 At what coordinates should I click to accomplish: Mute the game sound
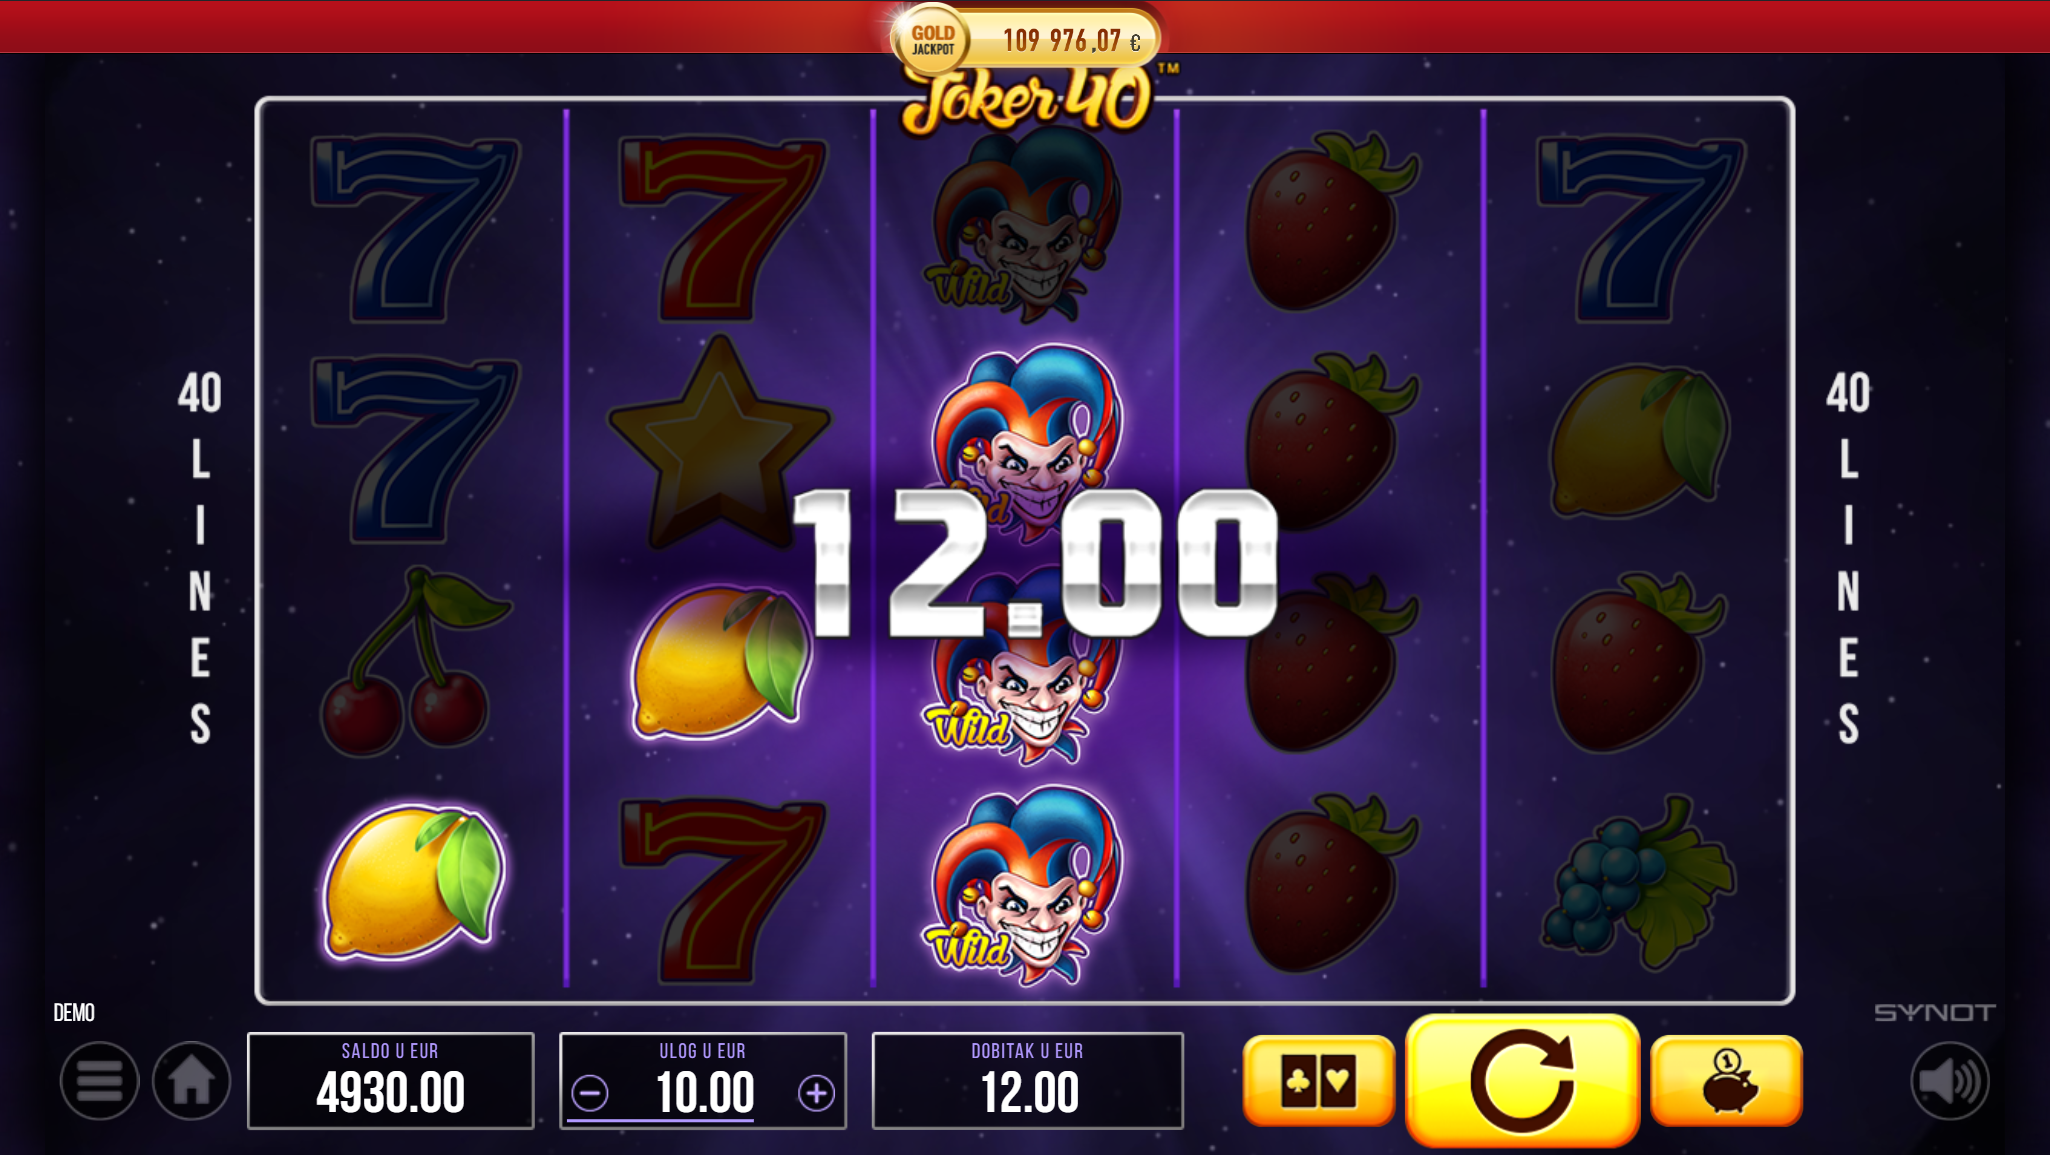[1949, 1081]
